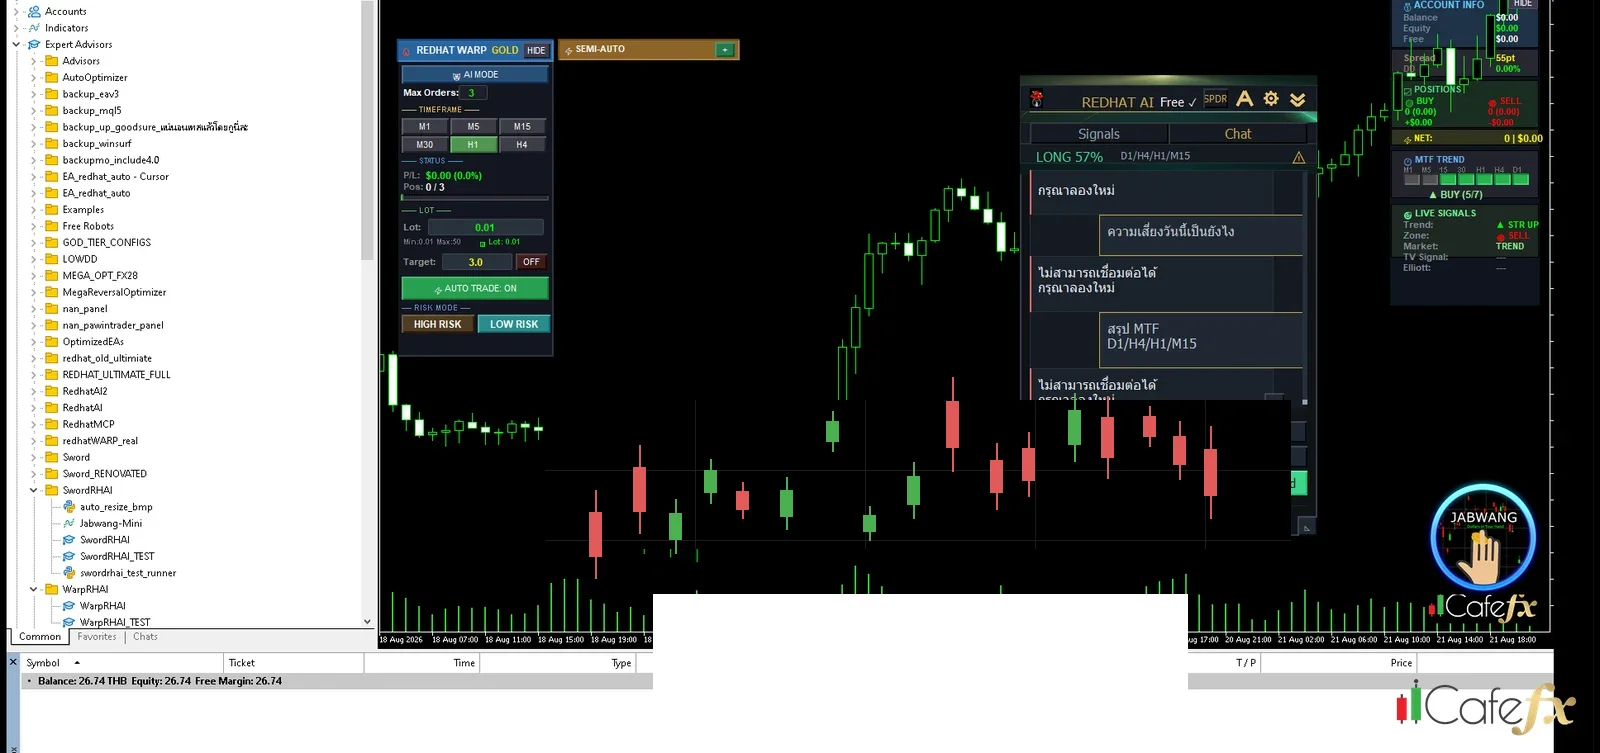Click the REDHAT AI mushroom logo icon
This screenshot has width=1600, height=753.
tap(1037, 99)
